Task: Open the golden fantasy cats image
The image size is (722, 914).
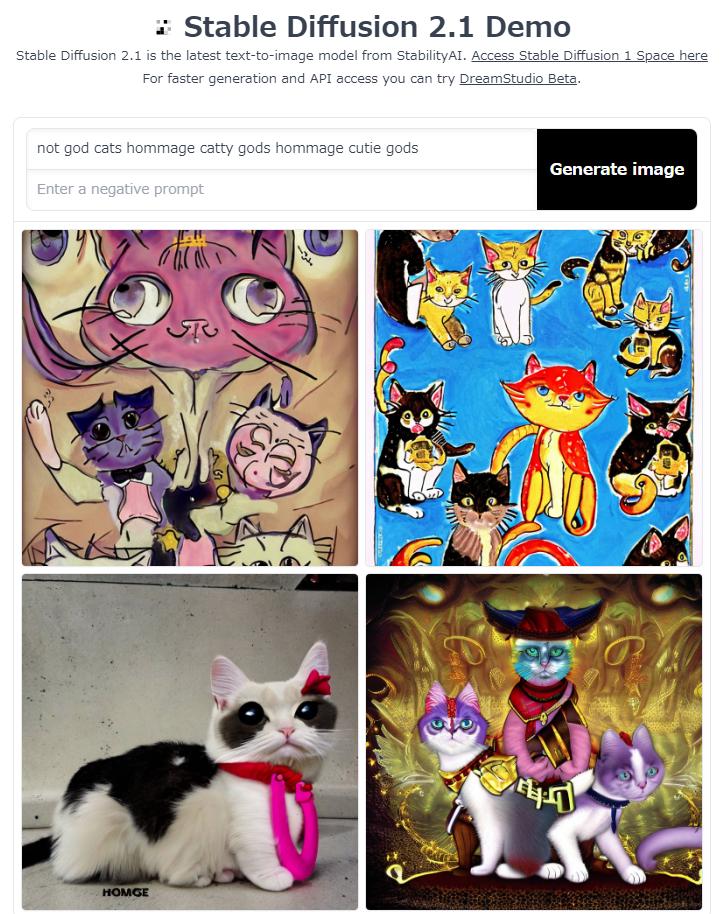Action: [534, 742]
